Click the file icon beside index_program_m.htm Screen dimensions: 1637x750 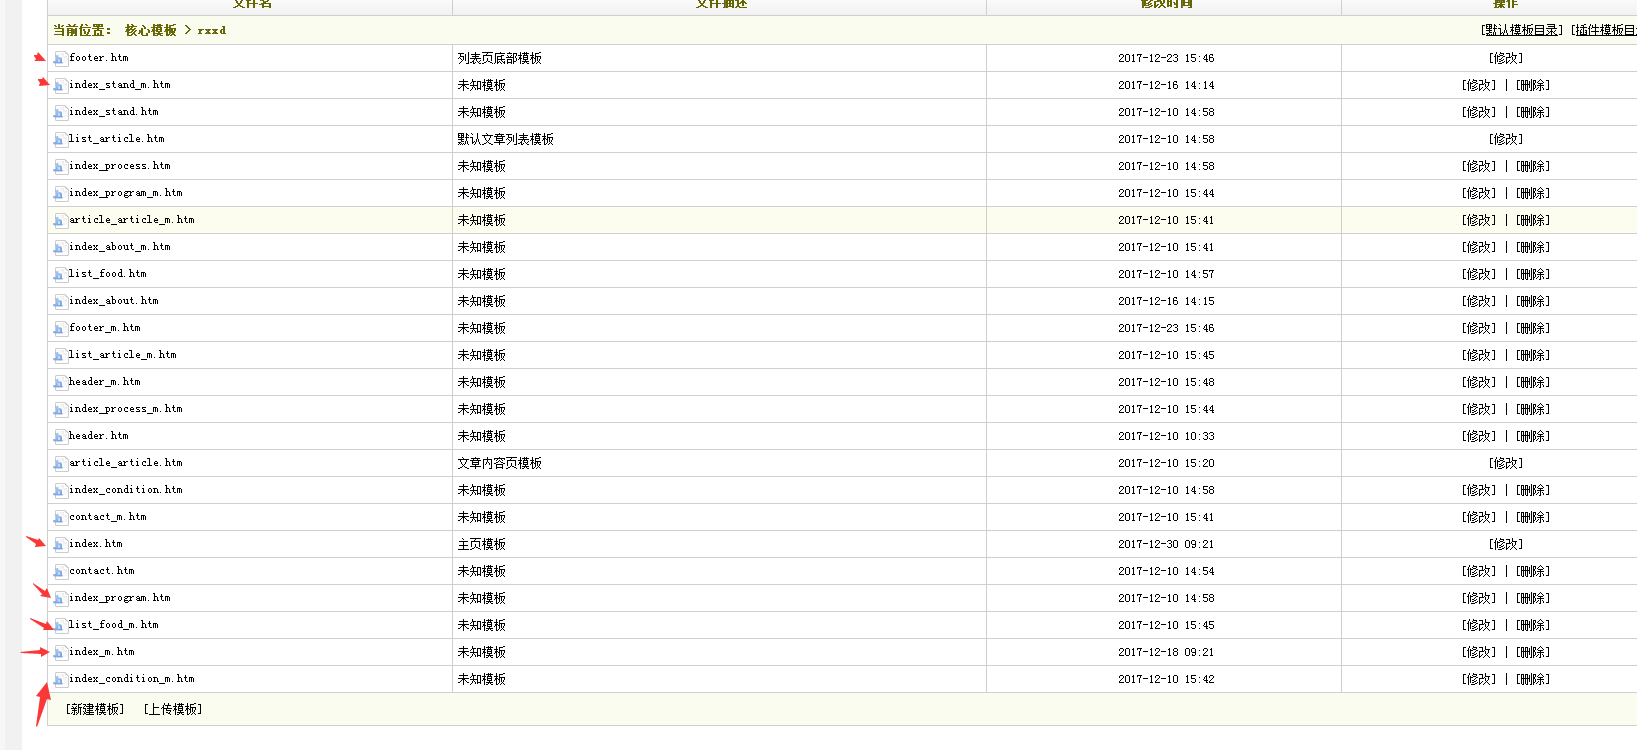pos(60,194)
